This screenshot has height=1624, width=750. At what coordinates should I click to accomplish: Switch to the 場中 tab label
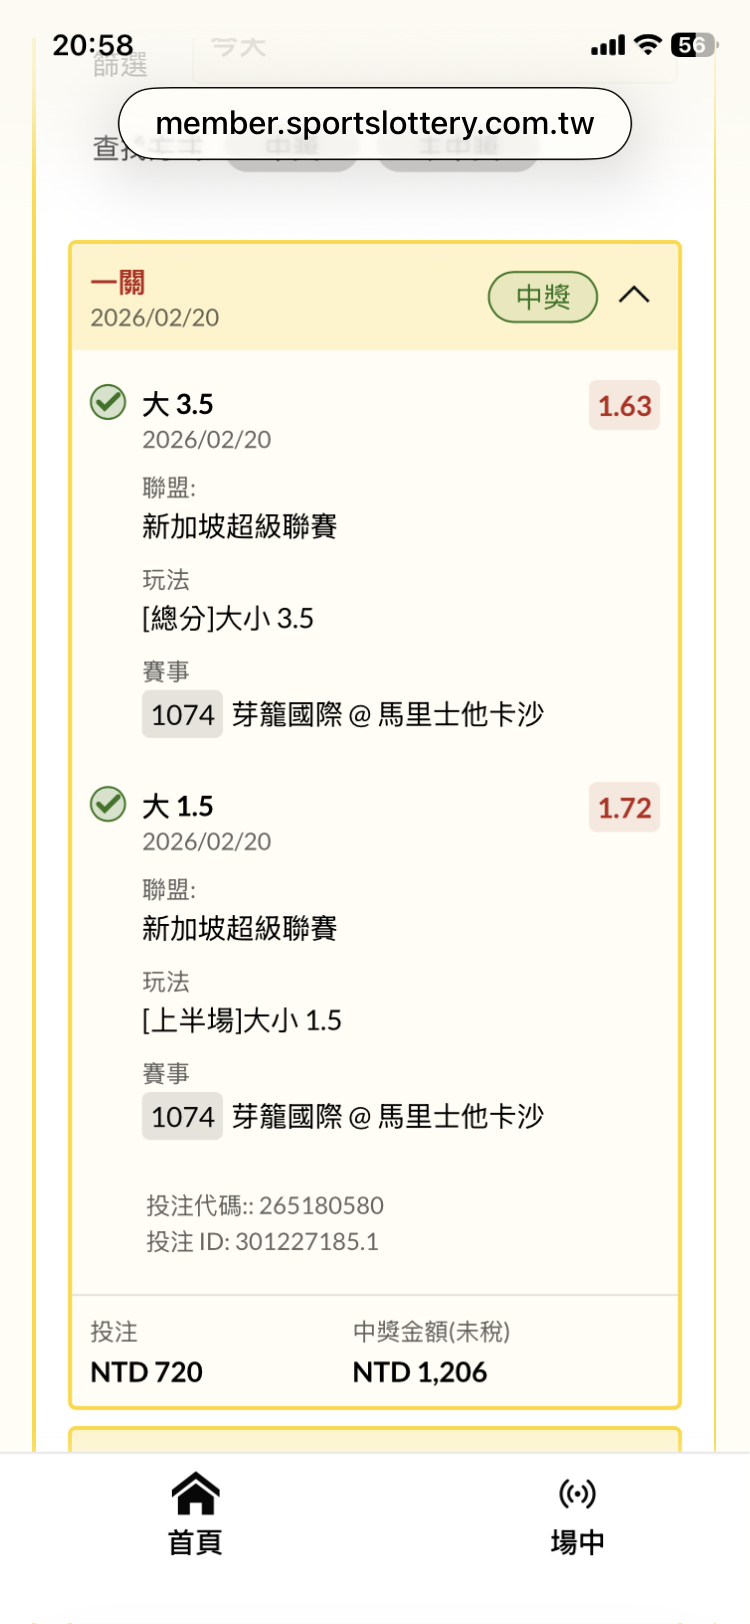coord(577,1542)
